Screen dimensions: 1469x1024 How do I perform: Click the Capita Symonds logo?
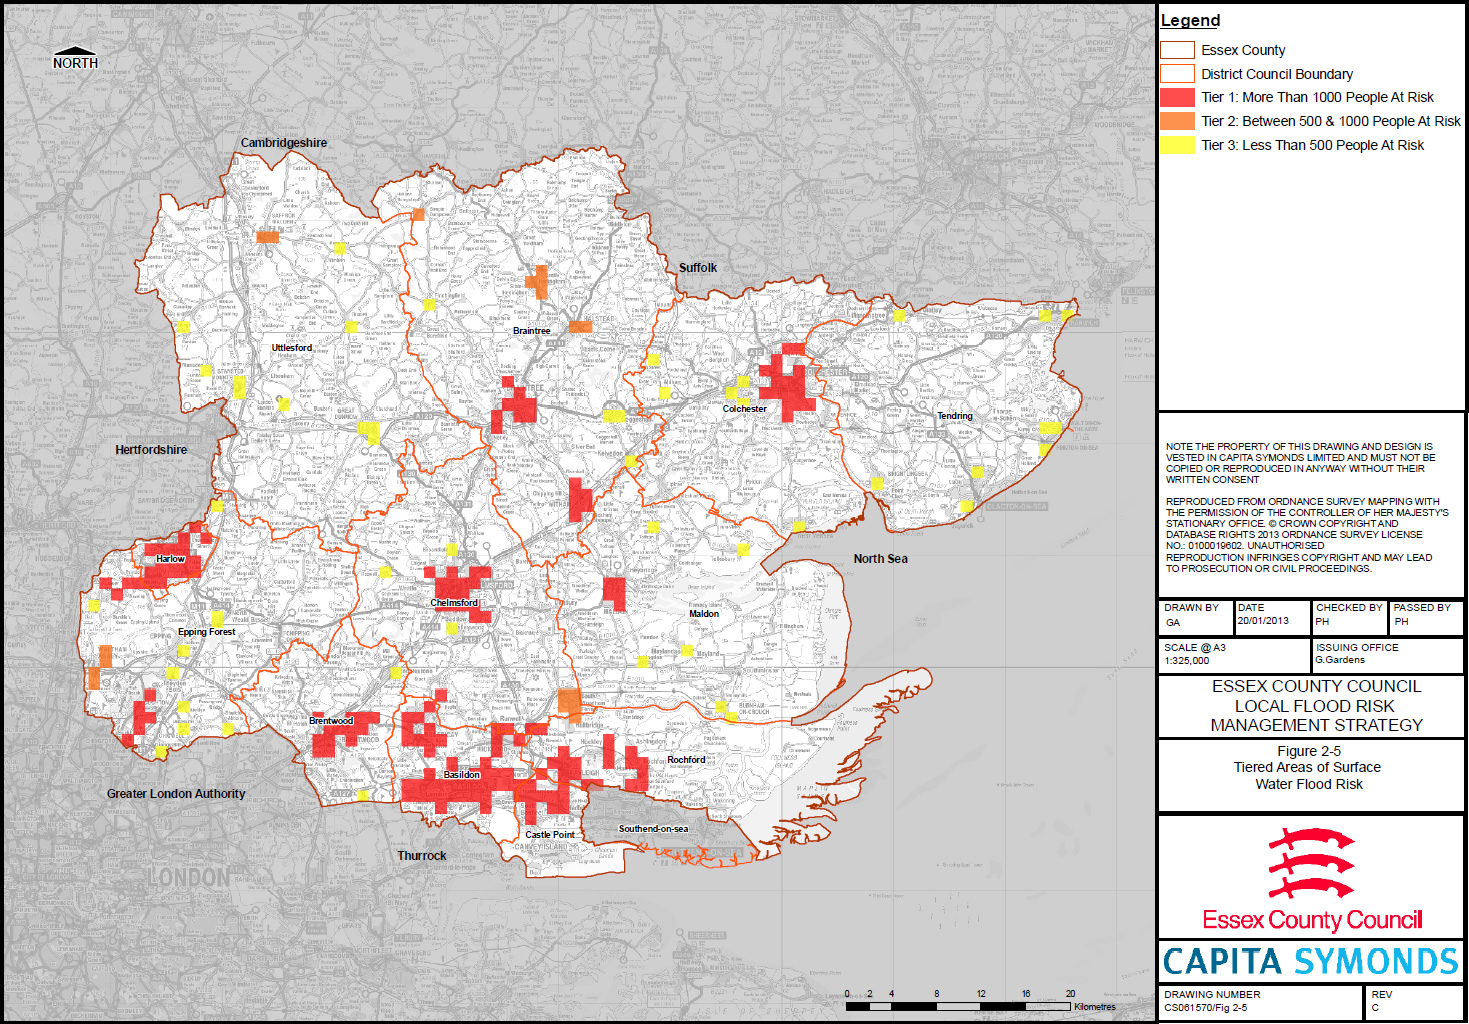(x=1311, y=962)
